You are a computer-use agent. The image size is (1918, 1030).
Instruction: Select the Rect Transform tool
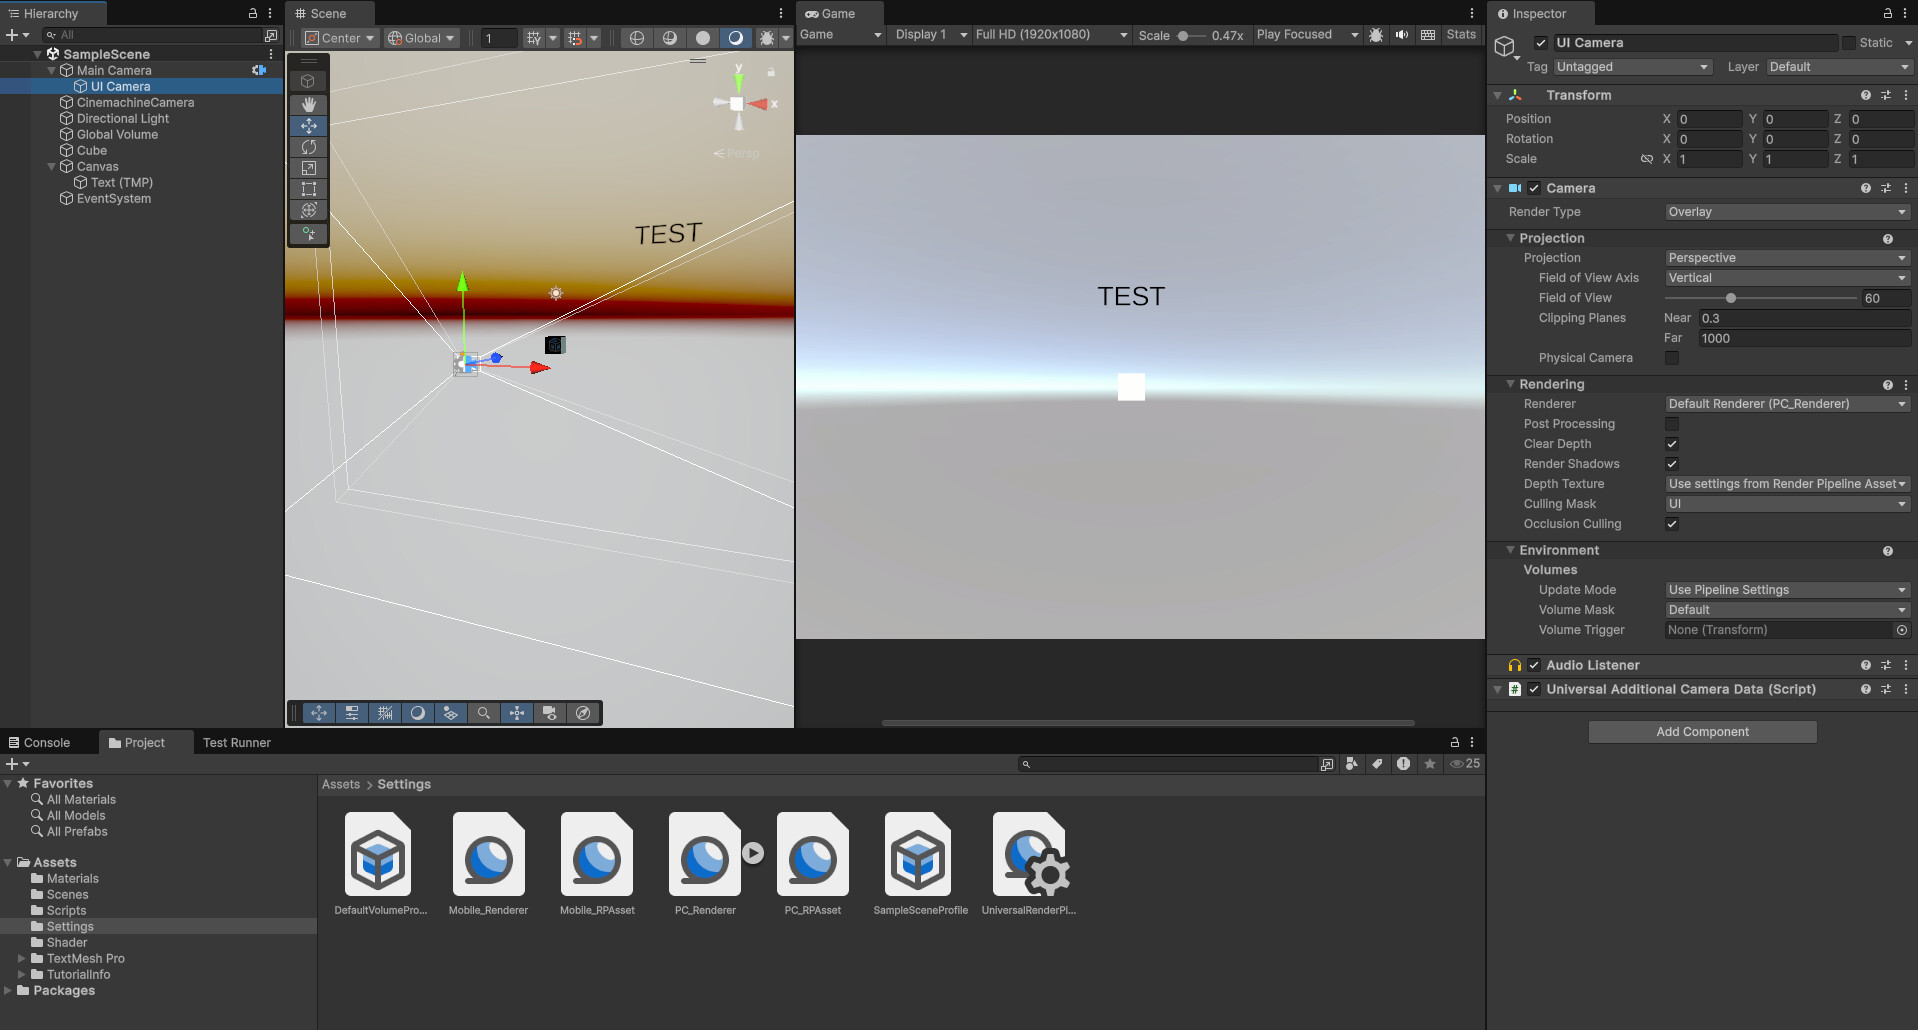point(308,189)
